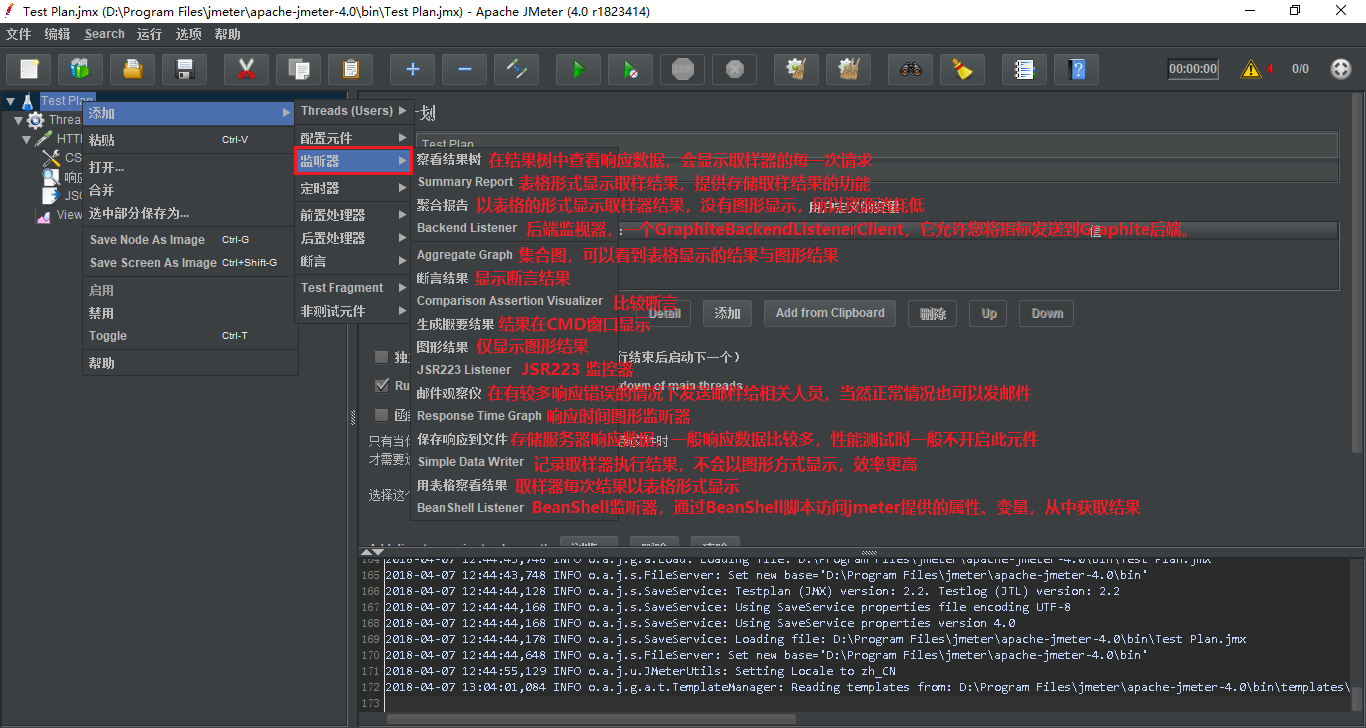Click the Clear broom icon
This screenshot has width=1366, height=728.
pos(796,69)
